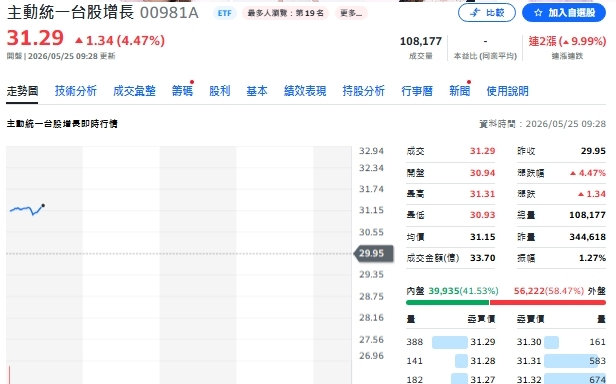Click the 最低 30.93 value
The image size is (616, 384).
[x=482, y=215]
